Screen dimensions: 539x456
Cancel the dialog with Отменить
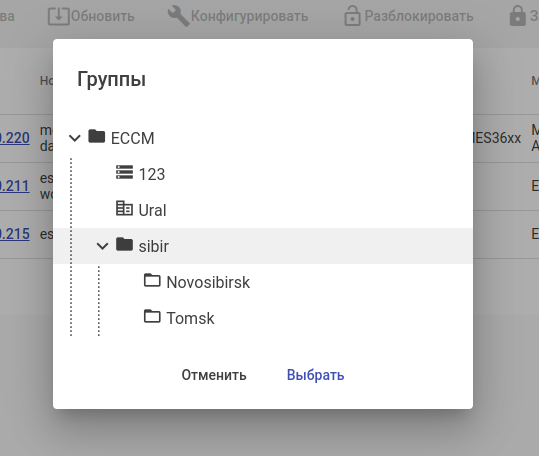(x=214, y=375)
